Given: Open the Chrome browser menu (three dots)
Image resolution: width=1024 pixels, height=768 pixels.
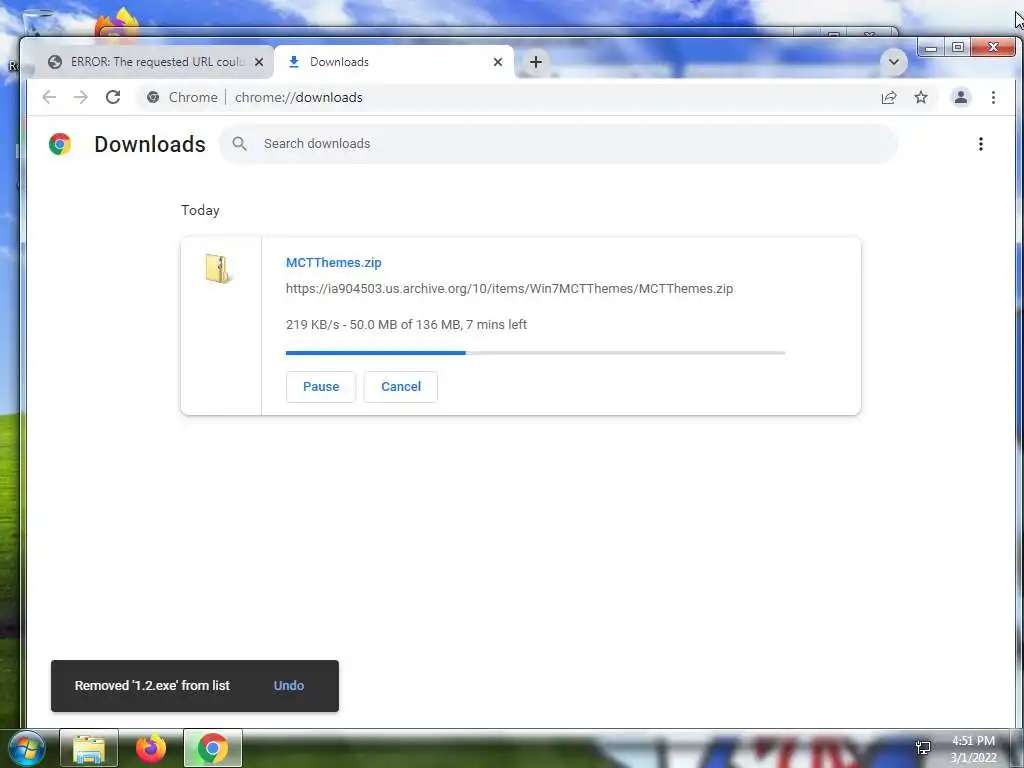Looking at the screenshot, I should coord(993,97).
